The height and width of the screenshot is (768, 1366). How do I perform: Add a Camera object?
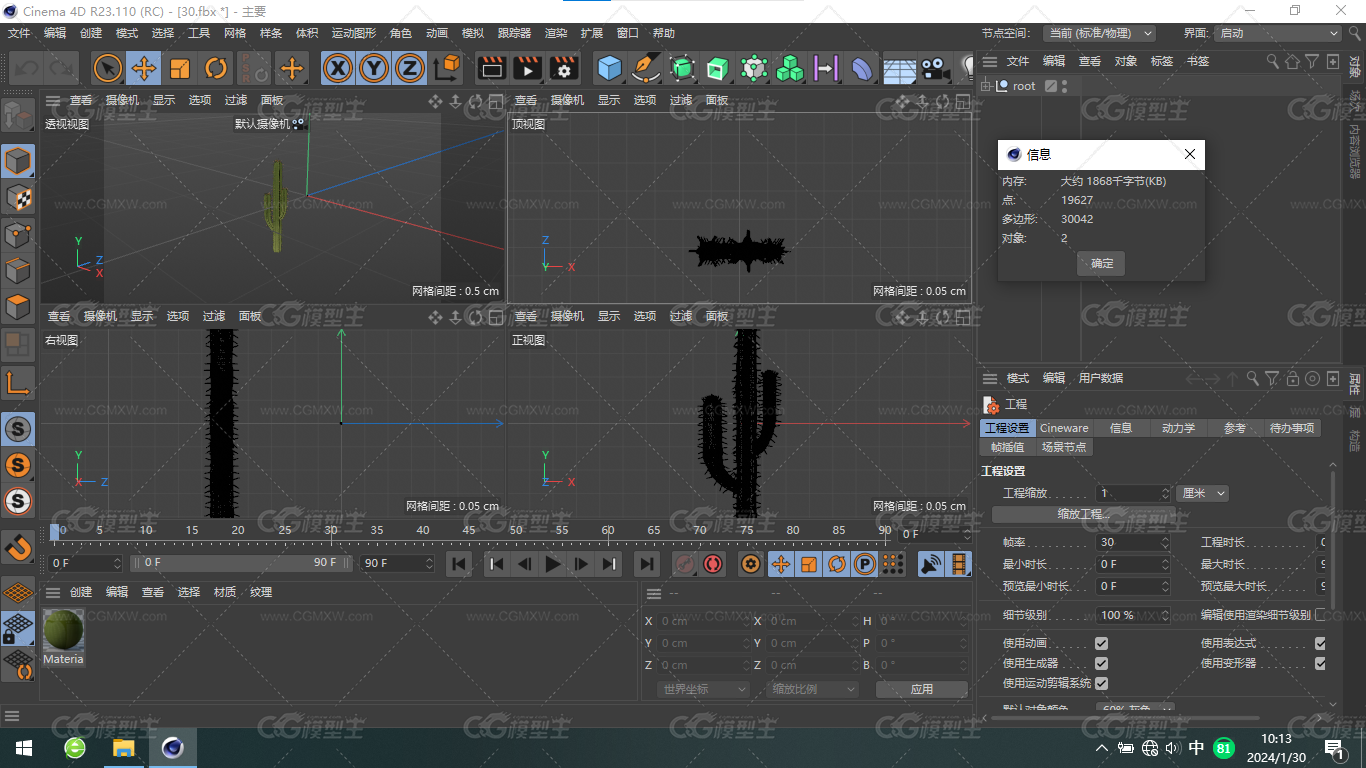(x=935, y=68)
